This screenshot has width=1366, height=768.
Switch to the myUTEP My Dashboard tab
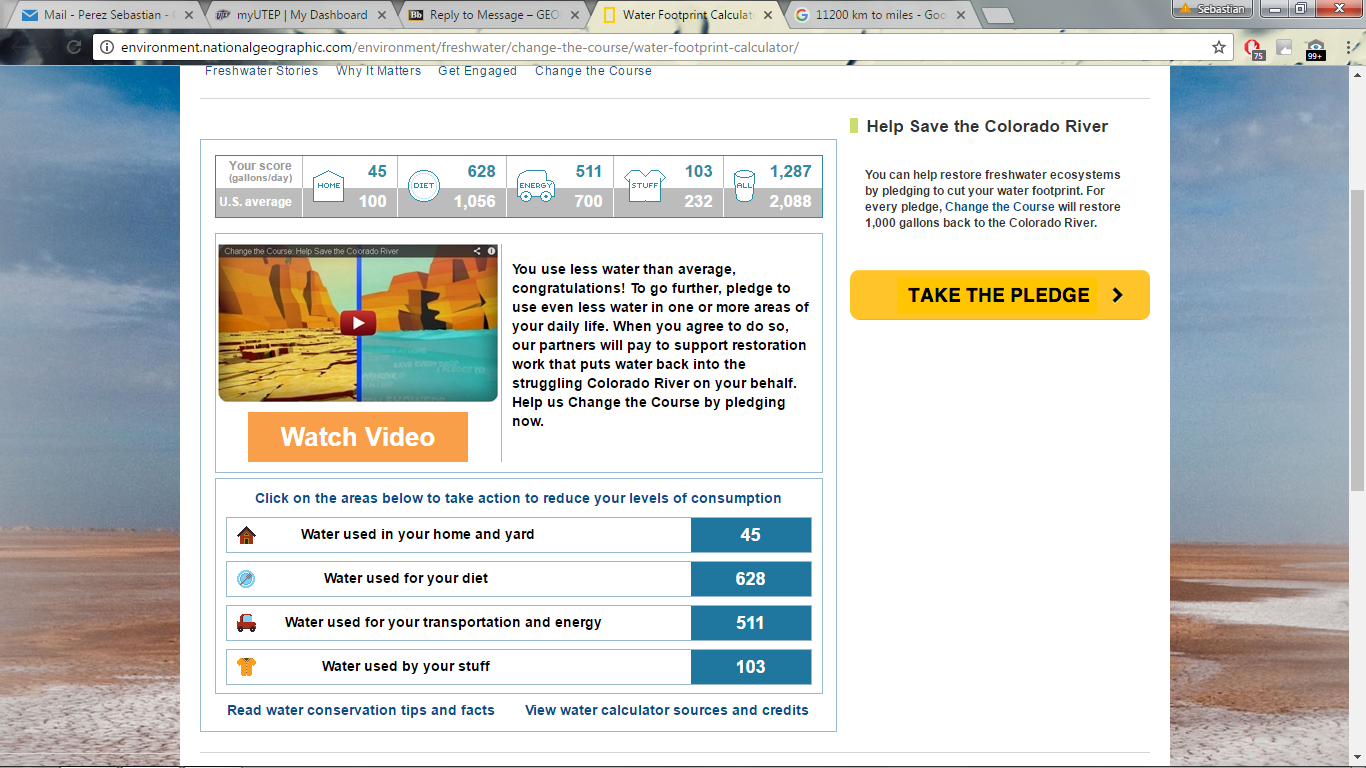click(298, 15)
